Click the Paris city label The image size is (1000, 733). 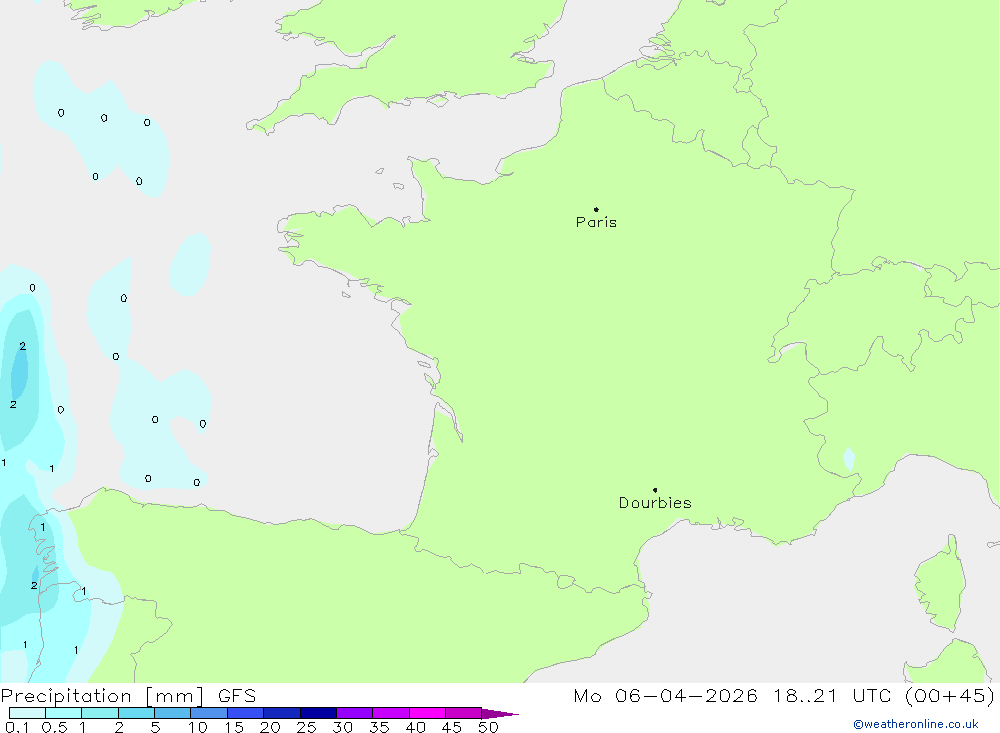click(596, 222)
